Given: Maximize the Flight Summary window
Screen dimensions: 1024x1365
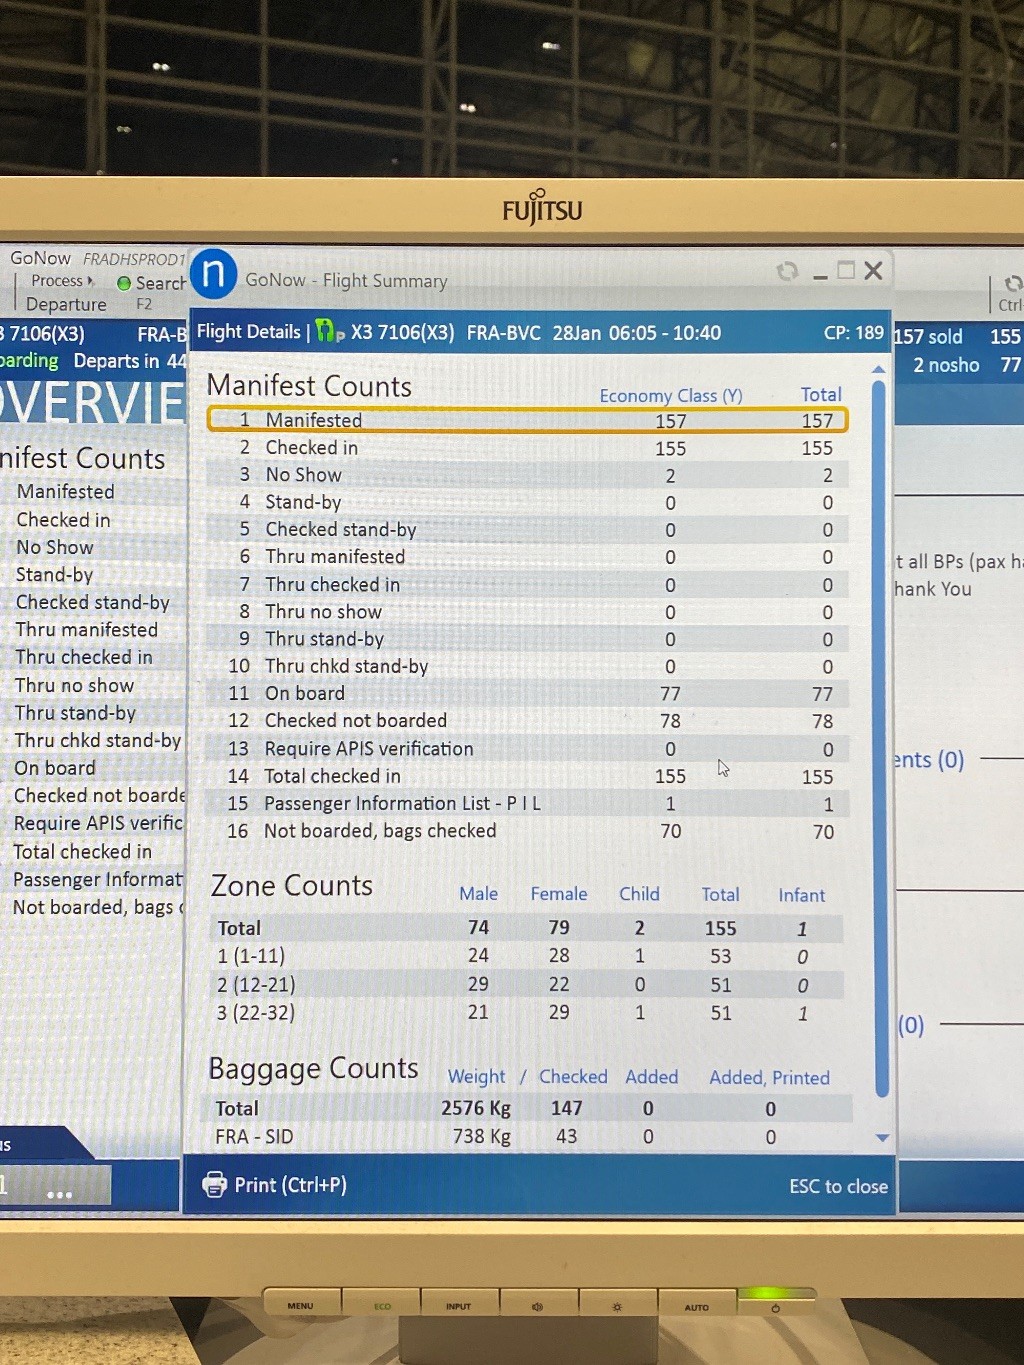Looking at the screenshot, I should click(846, 271).
